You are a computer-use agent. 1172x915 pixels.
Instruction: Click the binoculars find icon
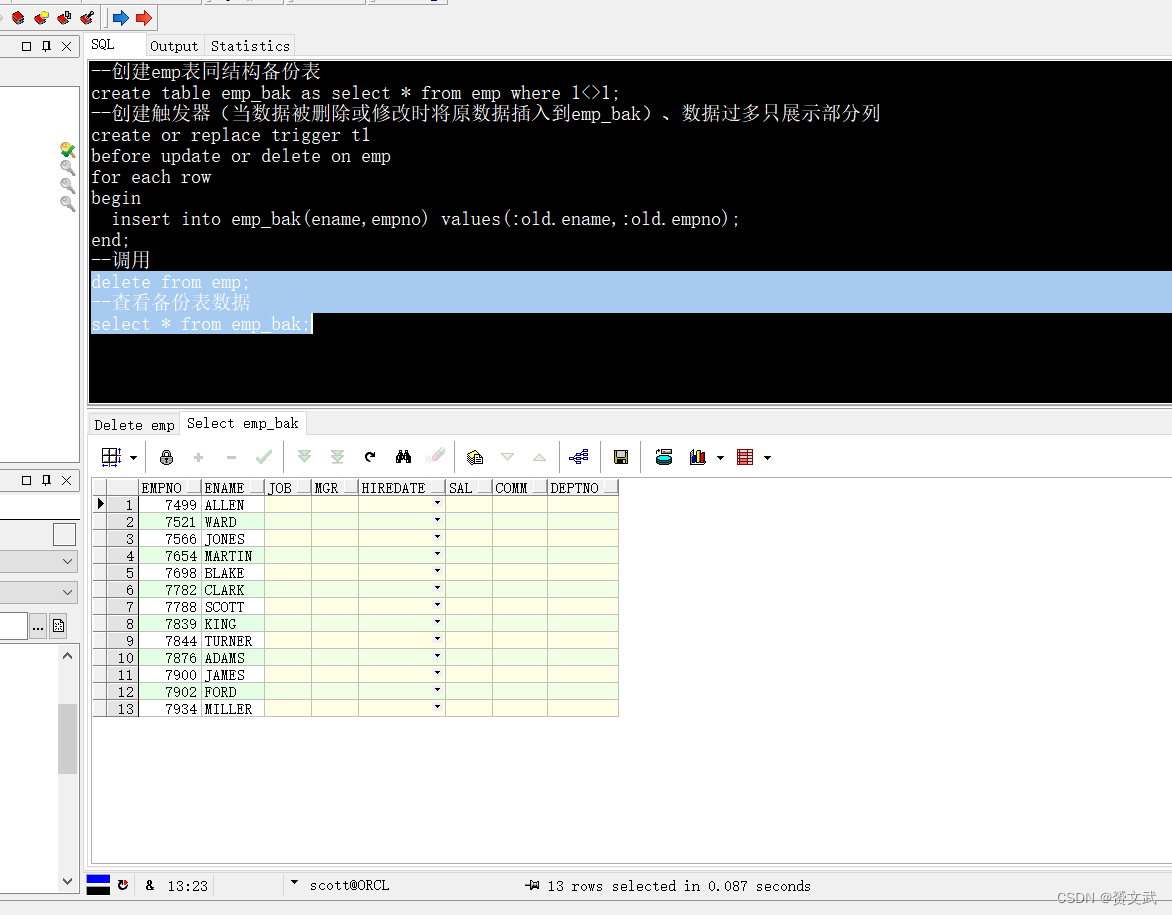(x=404, y=457)
